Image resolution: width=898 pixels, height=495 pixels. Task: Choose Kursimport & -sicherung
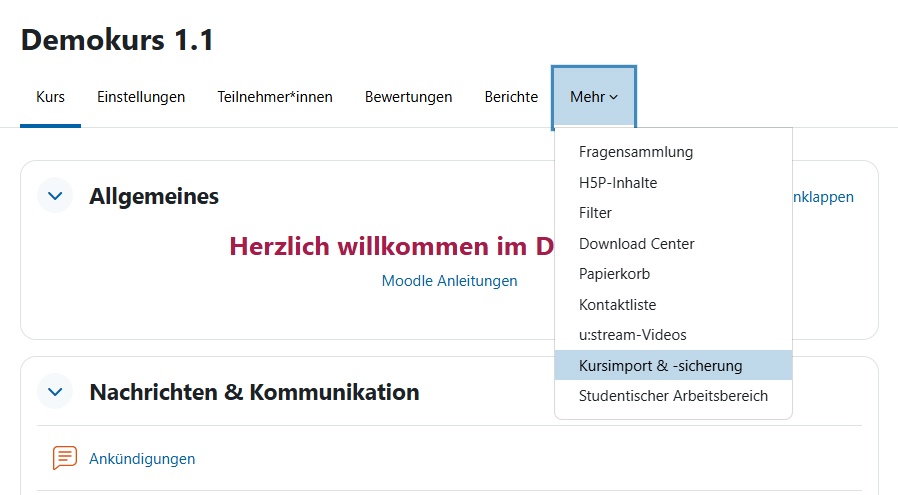click(x=674, y=365)
